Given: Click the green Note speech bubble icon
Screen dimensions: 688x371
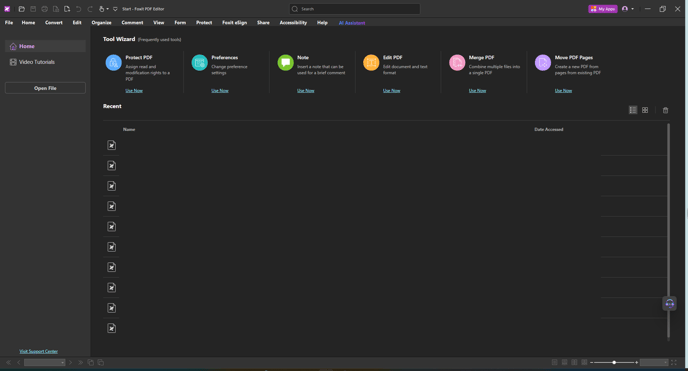Looking at the screenshot, I should 286,63.
